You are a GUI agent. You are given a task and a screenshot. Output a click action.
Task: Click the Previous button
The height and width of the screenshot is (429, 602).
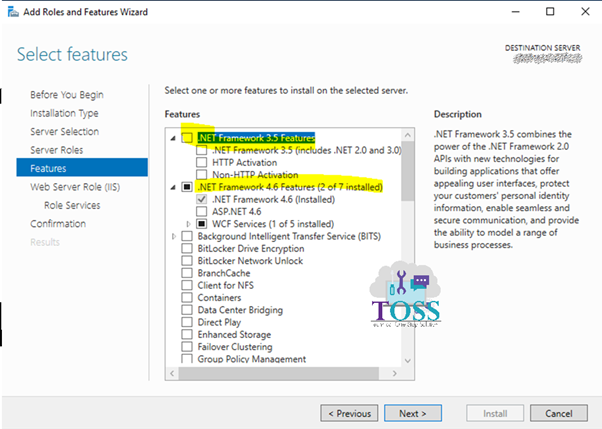pyautogui.click(x=349, y=413)
